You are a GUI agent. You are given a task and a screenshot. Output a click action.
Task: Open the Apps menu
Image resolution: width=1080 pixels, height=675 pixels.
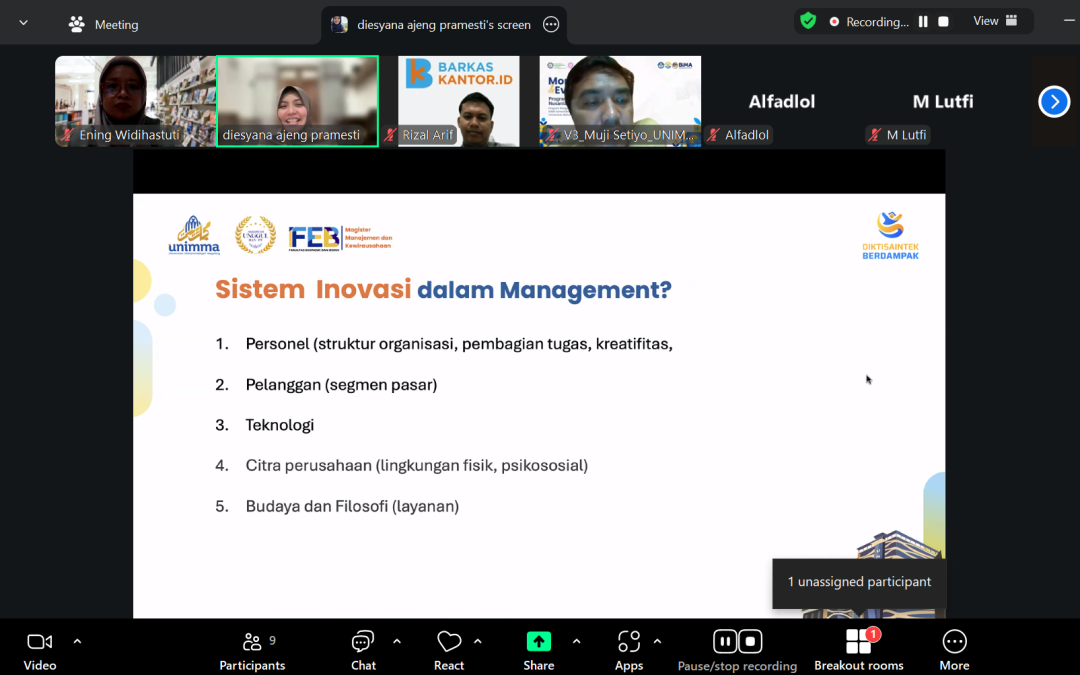coord(629,651)
